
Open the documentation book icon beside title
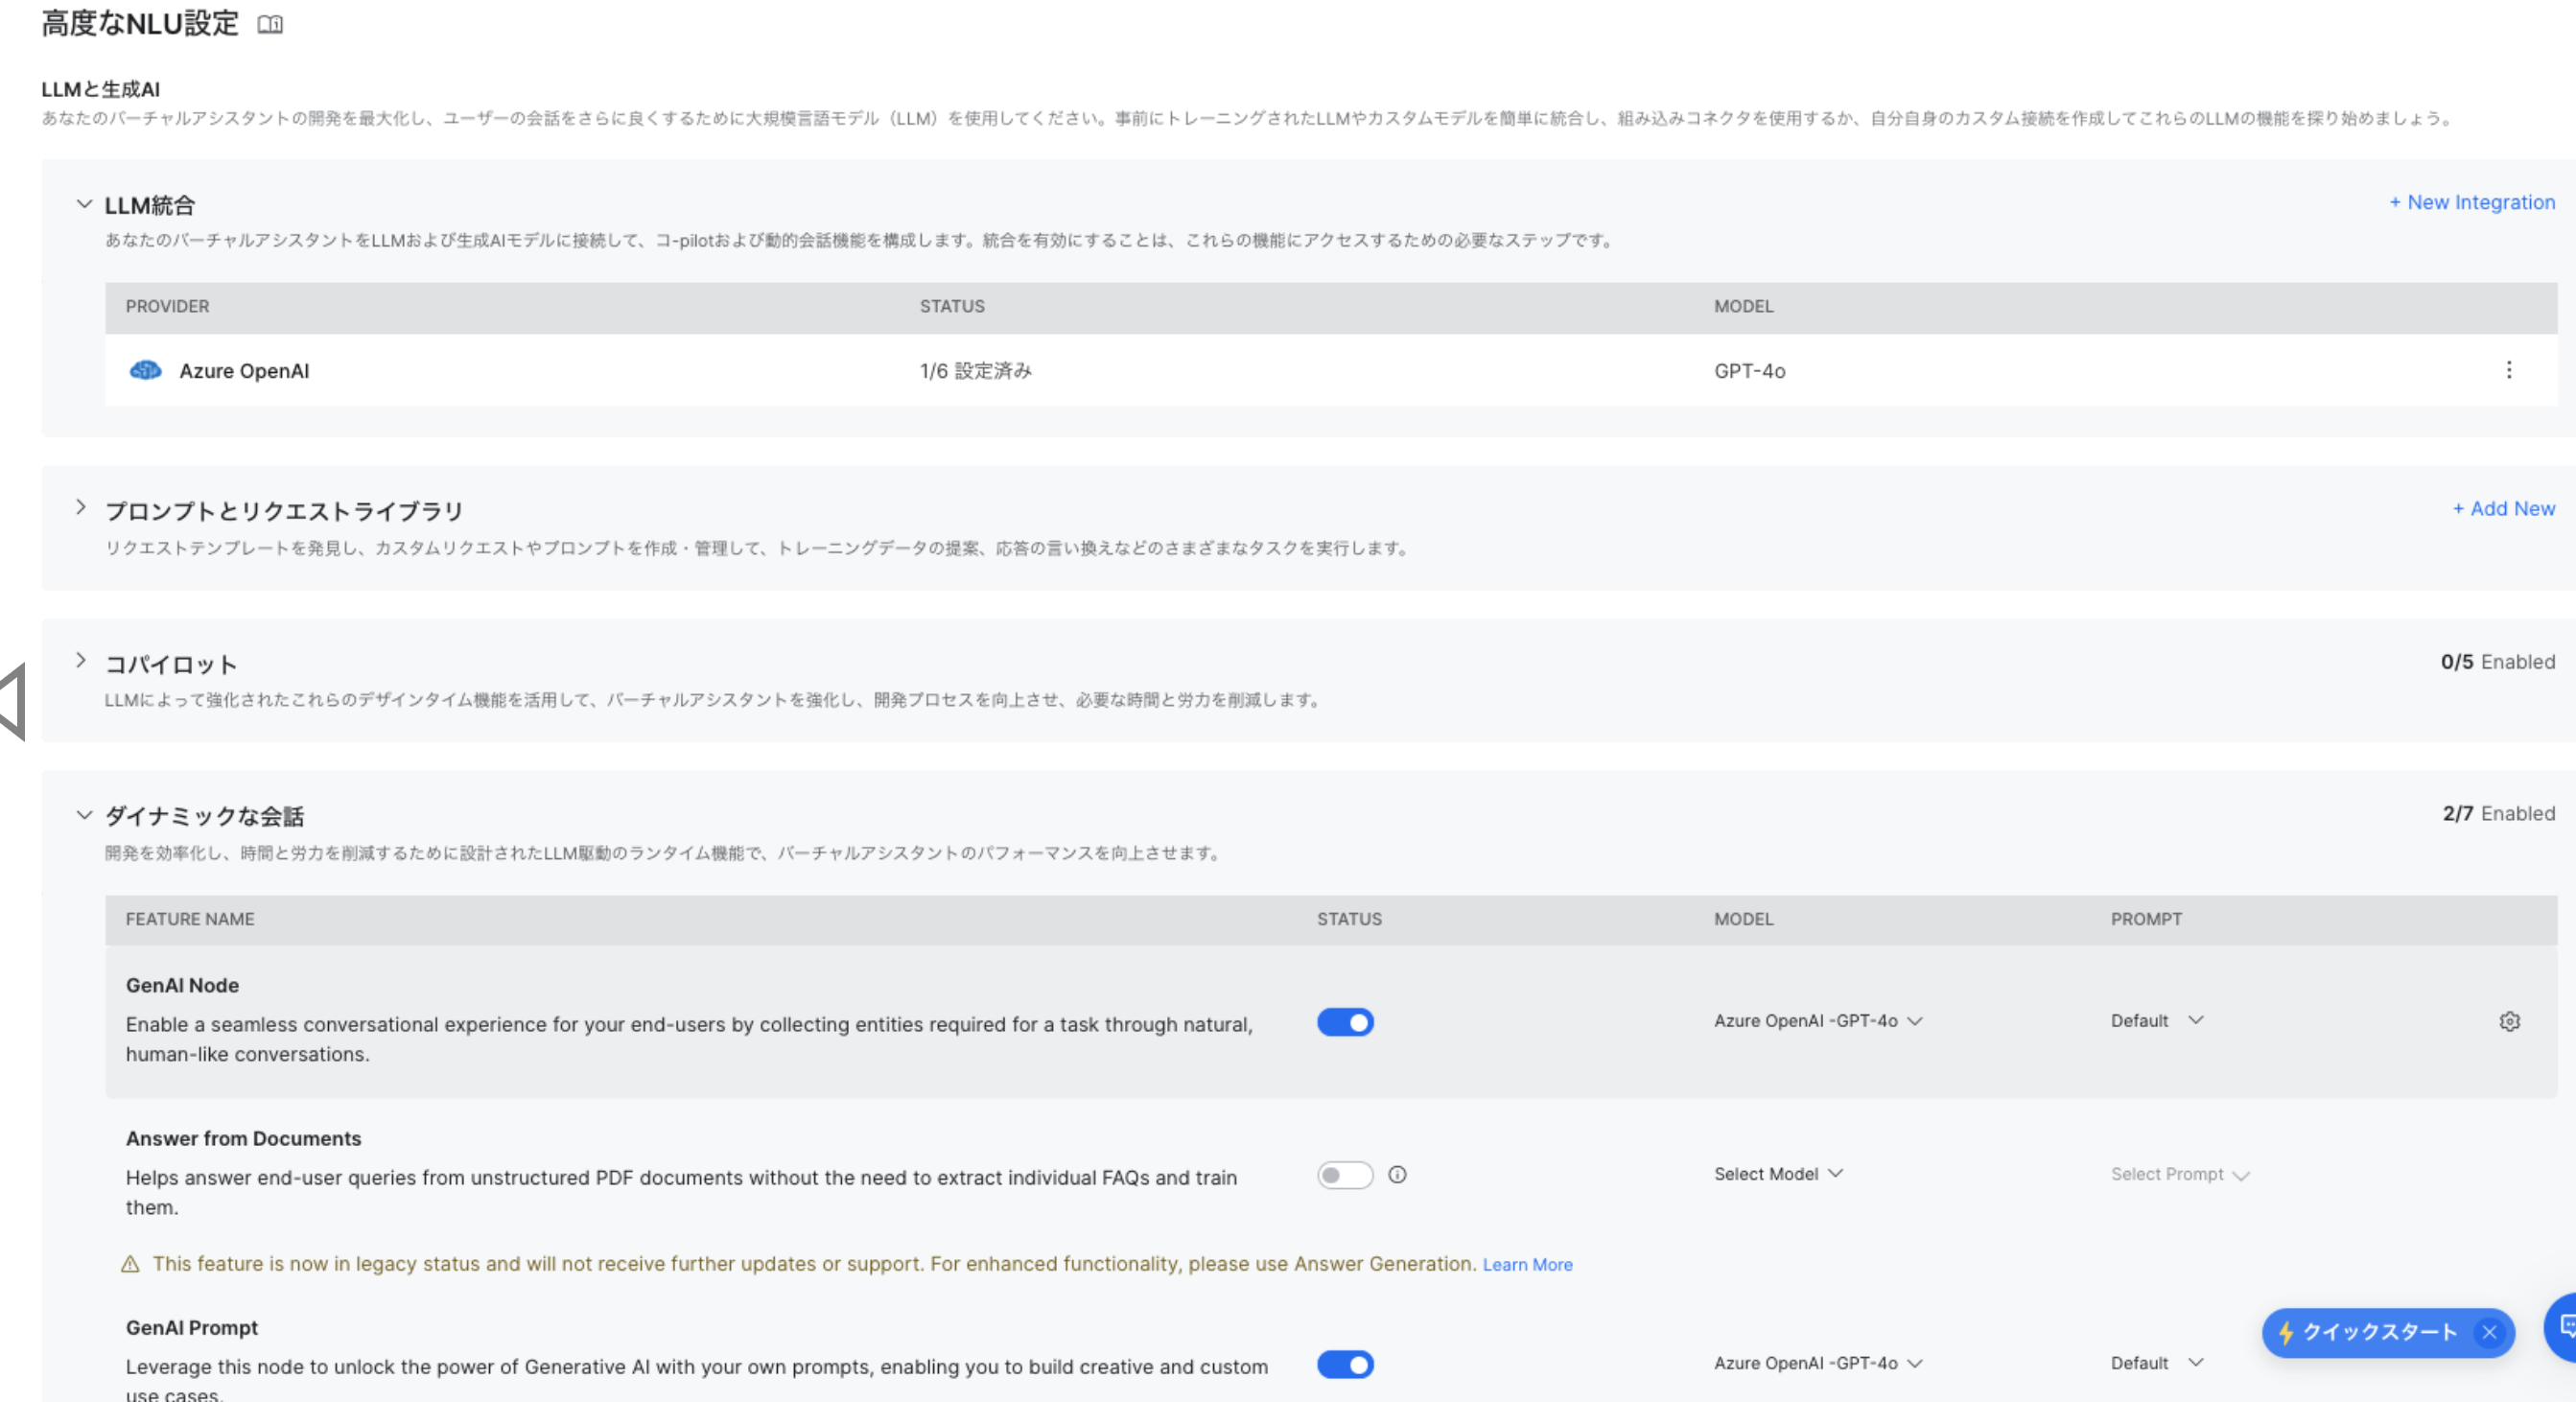click(x=270, y=24)
